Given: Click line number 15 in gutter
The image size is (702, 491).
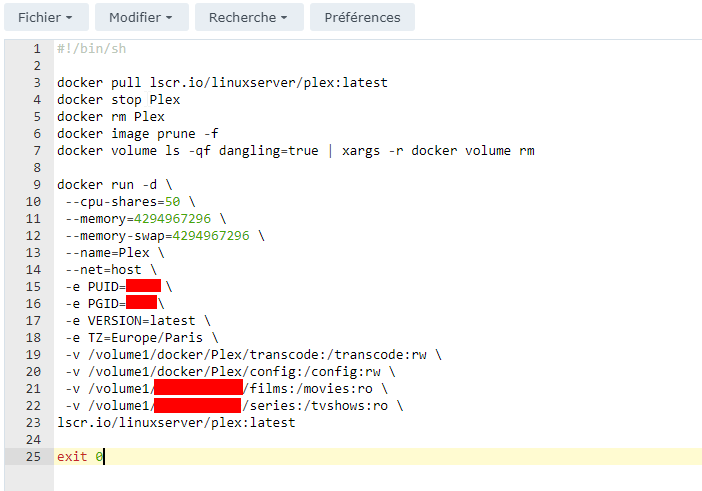Looking at the screenshot, I should click(33, 286).
